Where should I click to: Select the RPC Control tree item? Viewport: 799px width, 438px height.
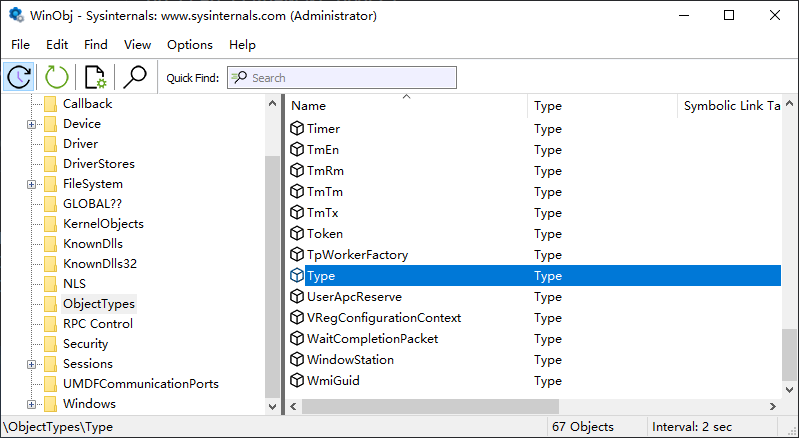tap(97, 324)
